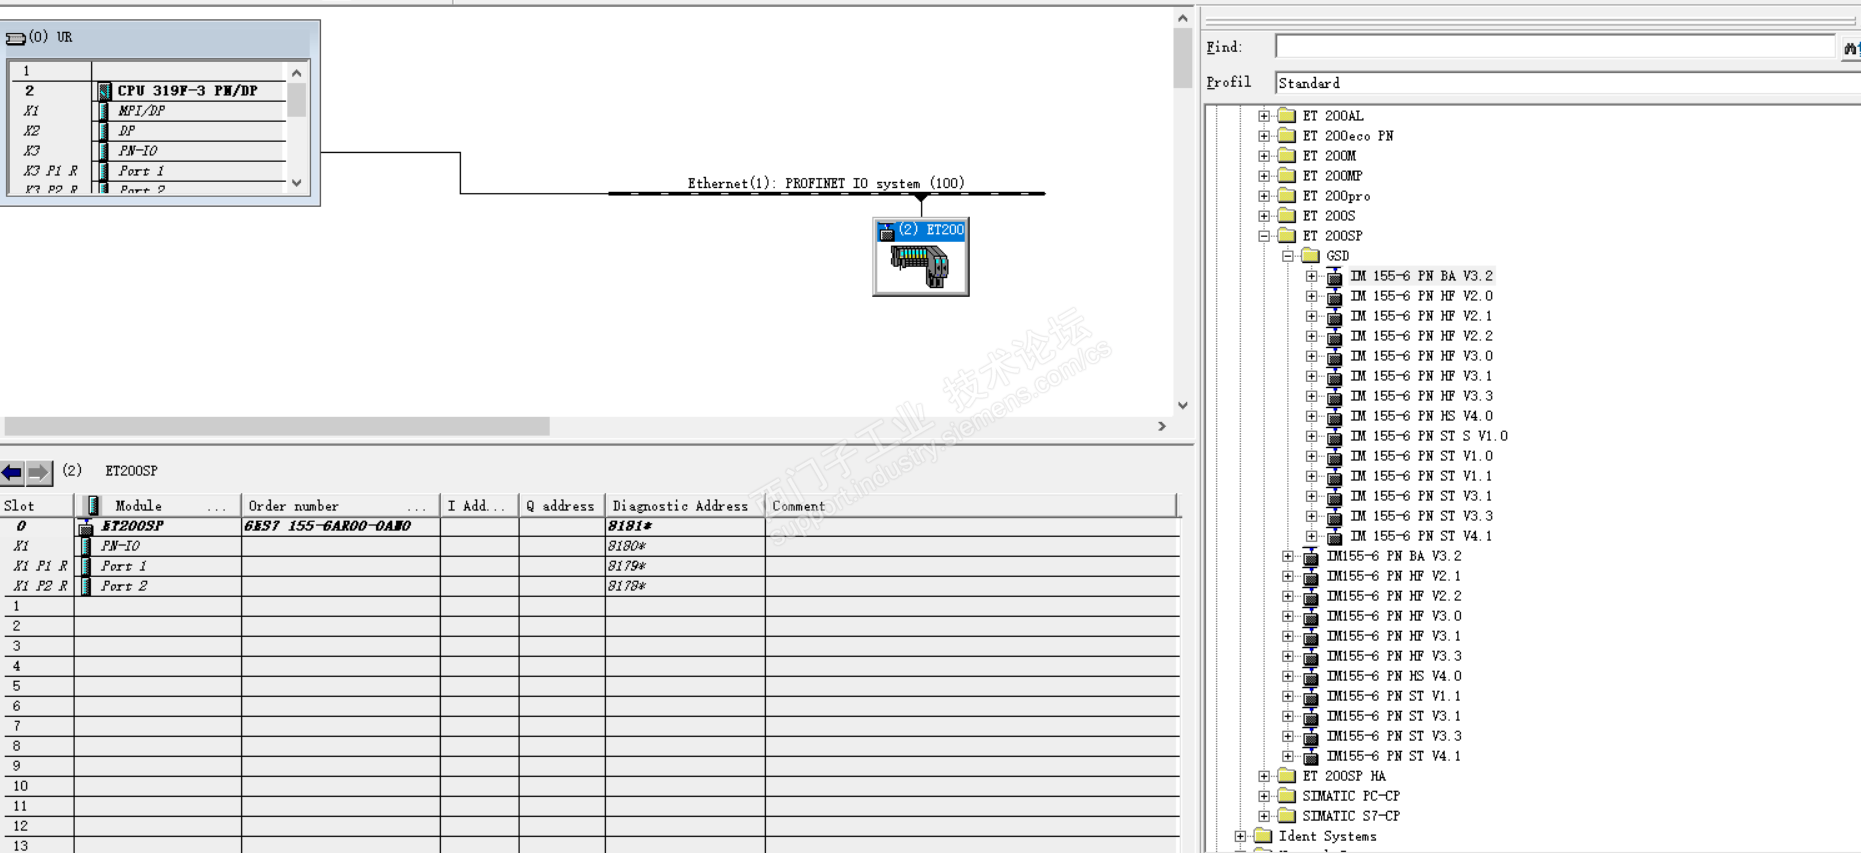
Task: Click the station view horizontal scrollbar
Action: (x=276, y=426)
